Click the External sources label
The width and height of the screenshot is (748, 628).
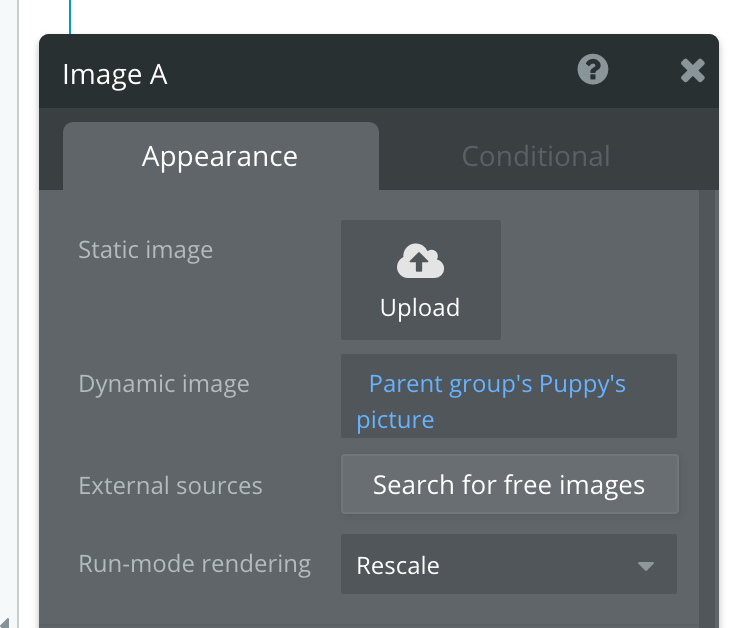170,486
